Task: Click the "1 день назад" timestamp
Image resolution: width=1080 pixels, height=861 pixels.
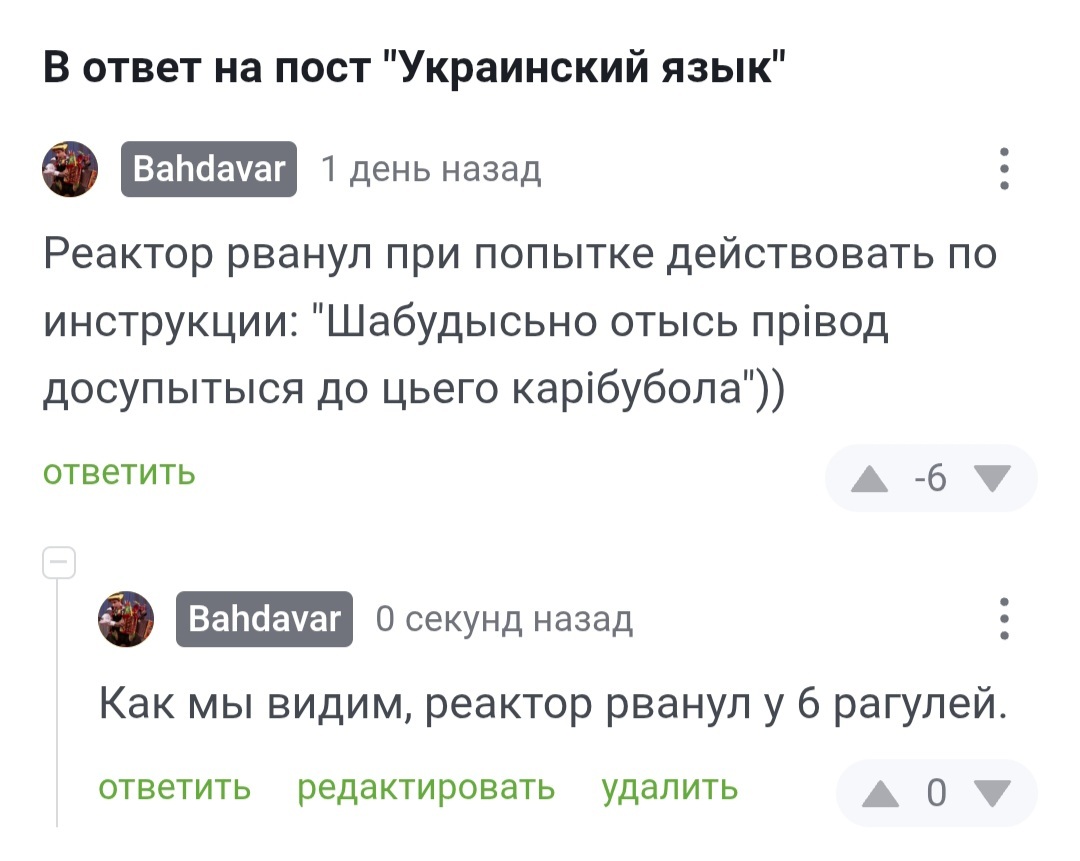Action: (430, 170)
